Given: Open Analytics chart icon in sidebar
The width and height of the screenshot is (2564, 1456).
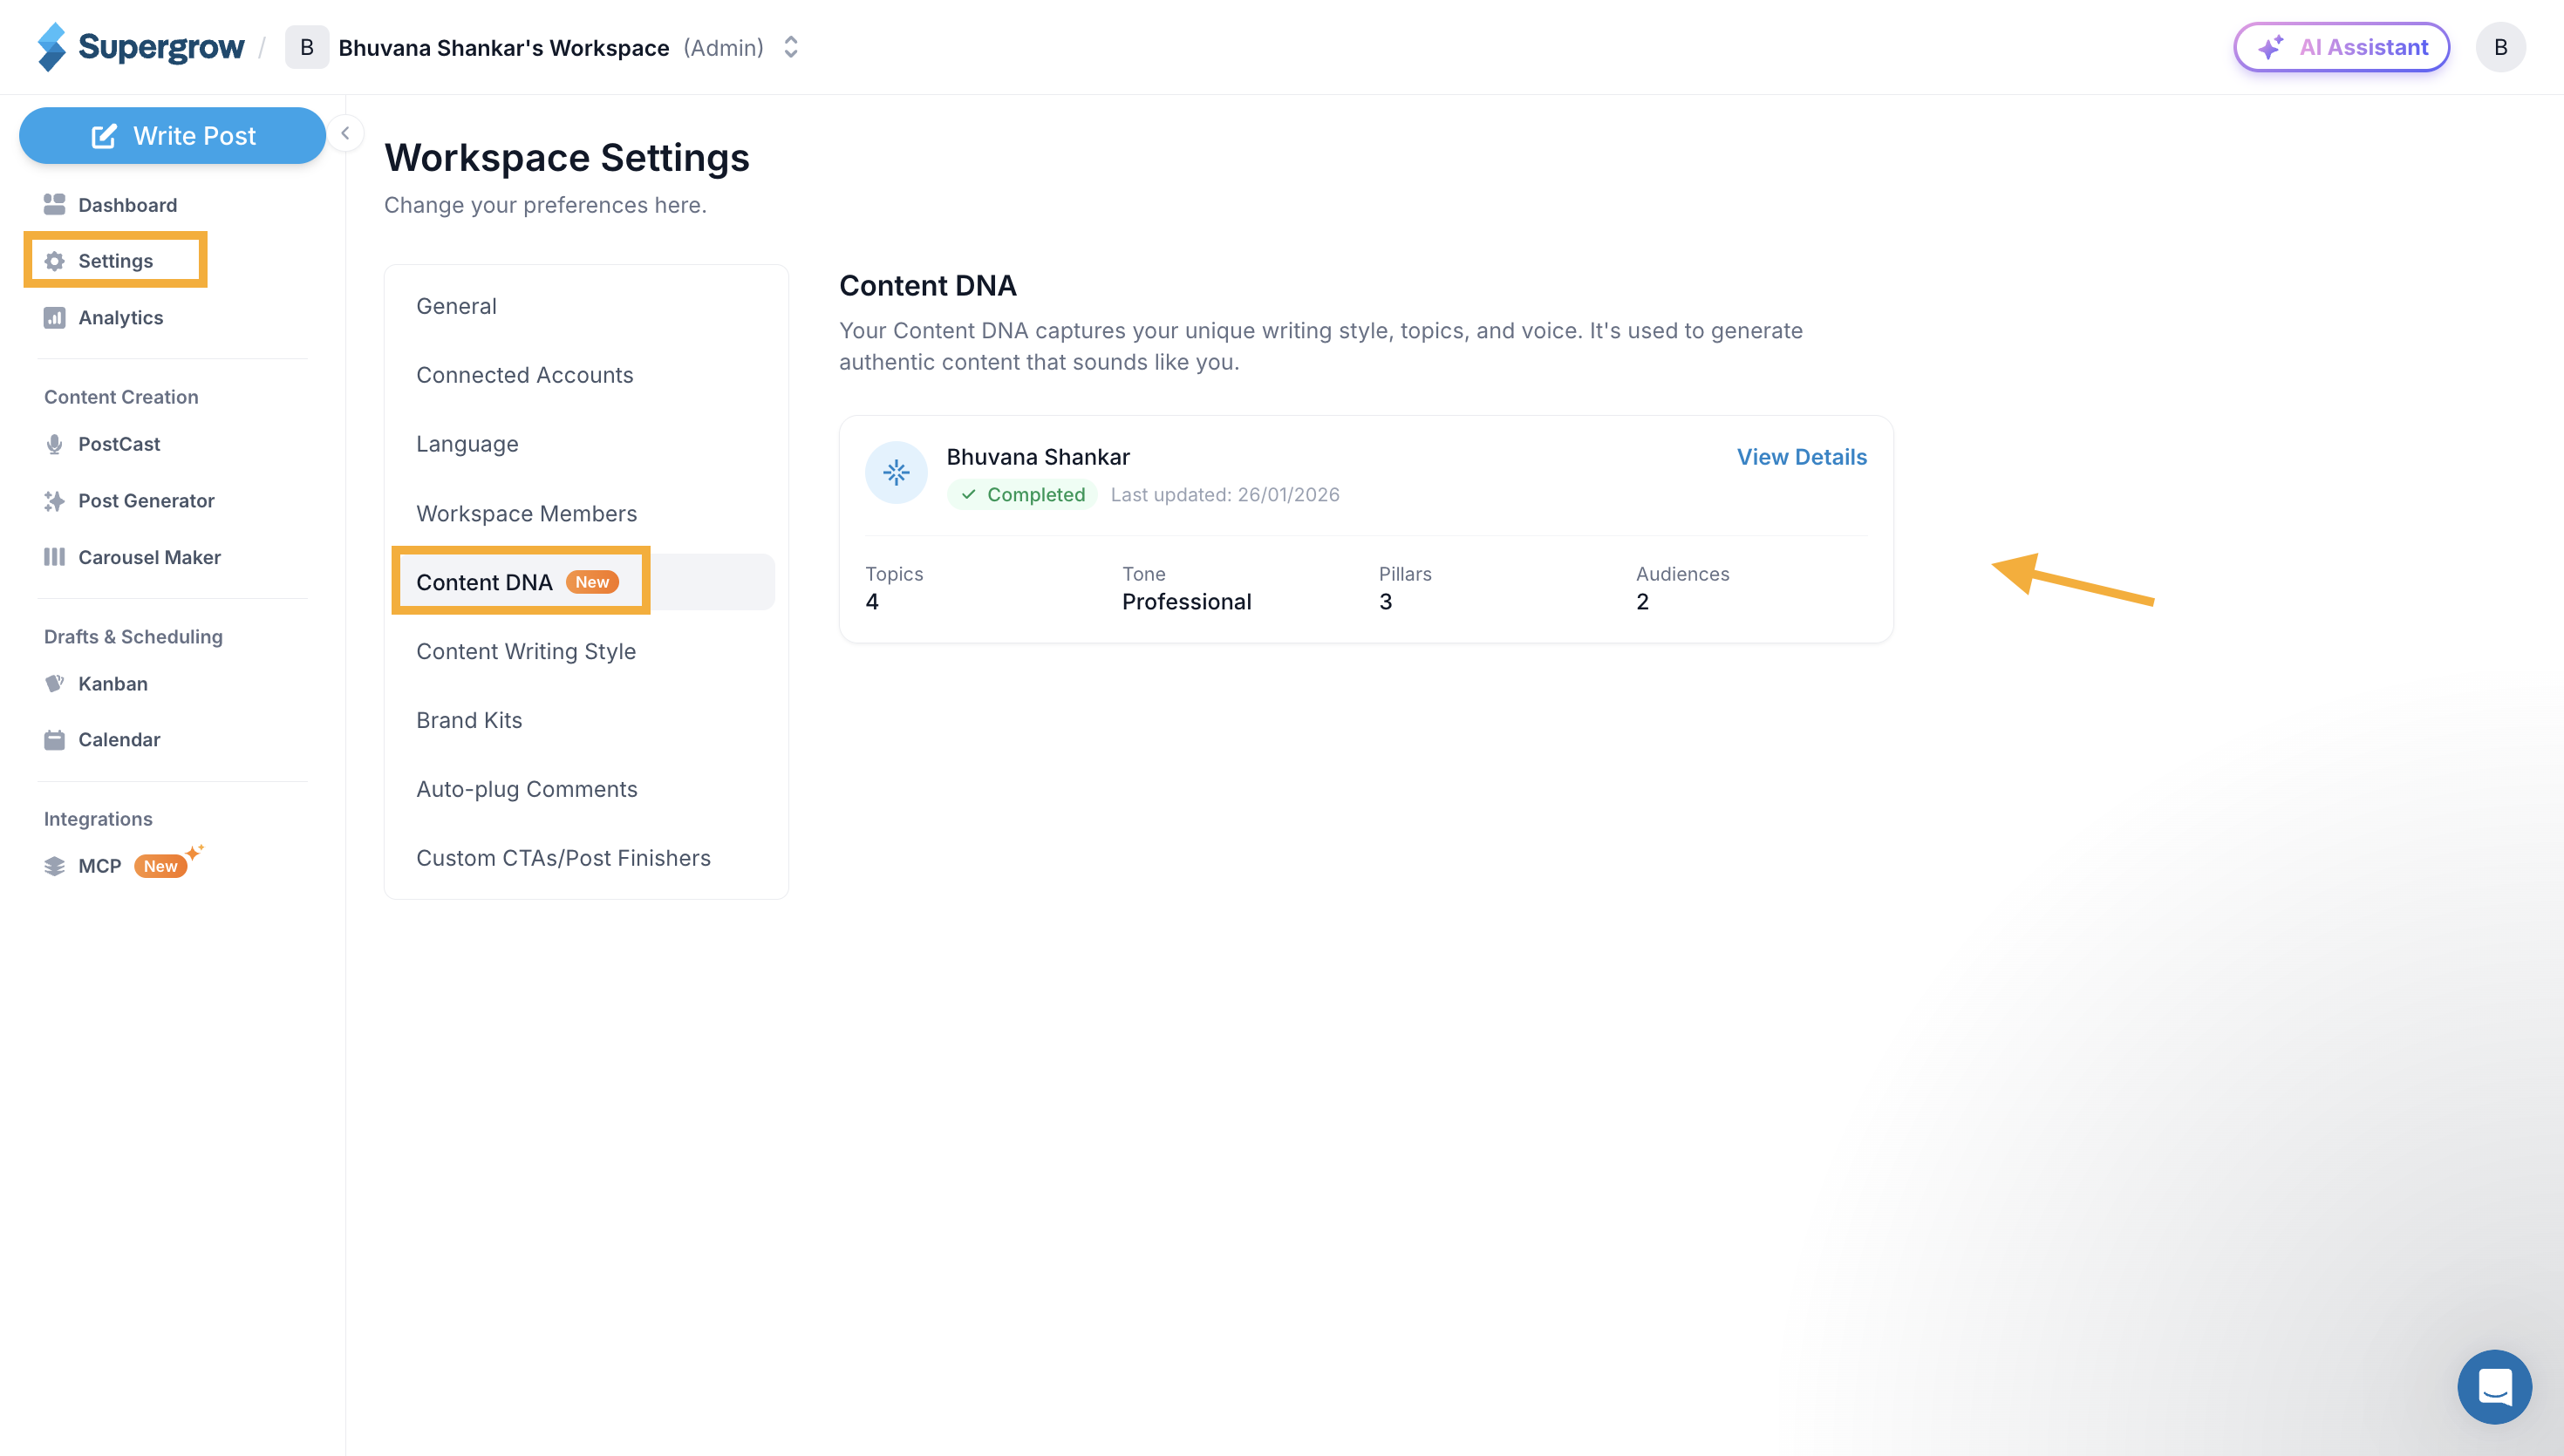Looking at the screenshot, I should pyautogui.click(x=54, y=318).
